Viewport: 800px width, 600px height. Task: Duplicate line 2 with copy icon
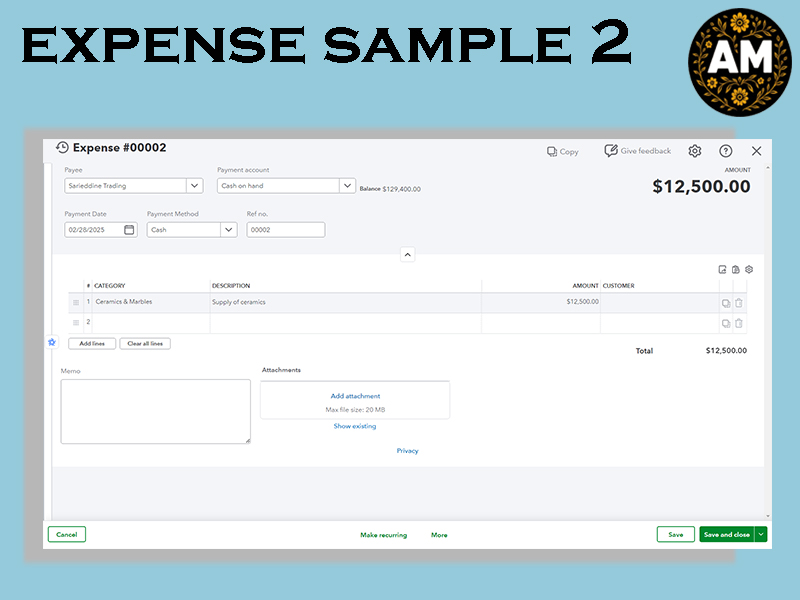tap(726, 323)
